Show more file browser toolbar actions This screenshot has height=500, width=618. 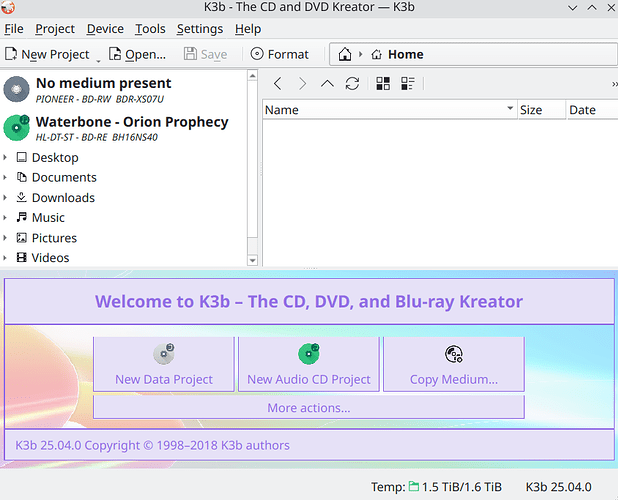(614, 84)
